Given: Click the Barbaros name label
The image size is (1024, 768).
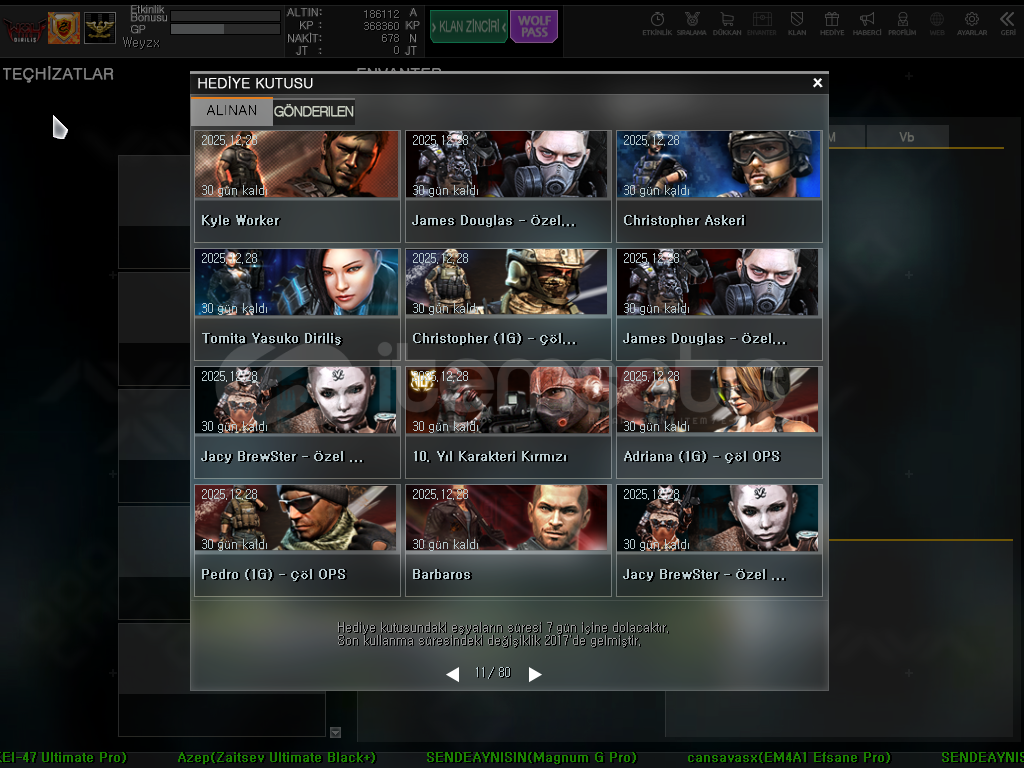Looking at the screenshot, I should click(x=441, y=575).
